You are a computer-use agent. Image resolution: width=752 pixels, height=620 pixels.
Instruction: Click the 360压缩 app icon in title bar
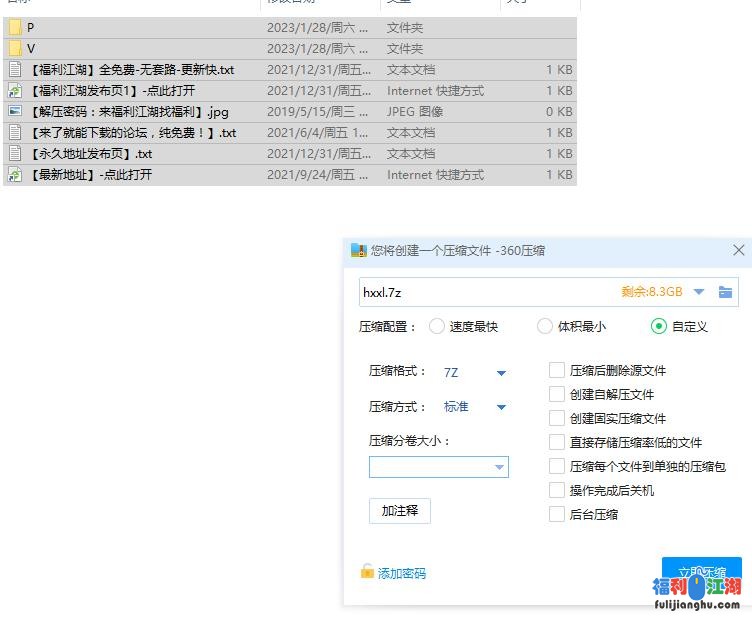tap(358, 251)
